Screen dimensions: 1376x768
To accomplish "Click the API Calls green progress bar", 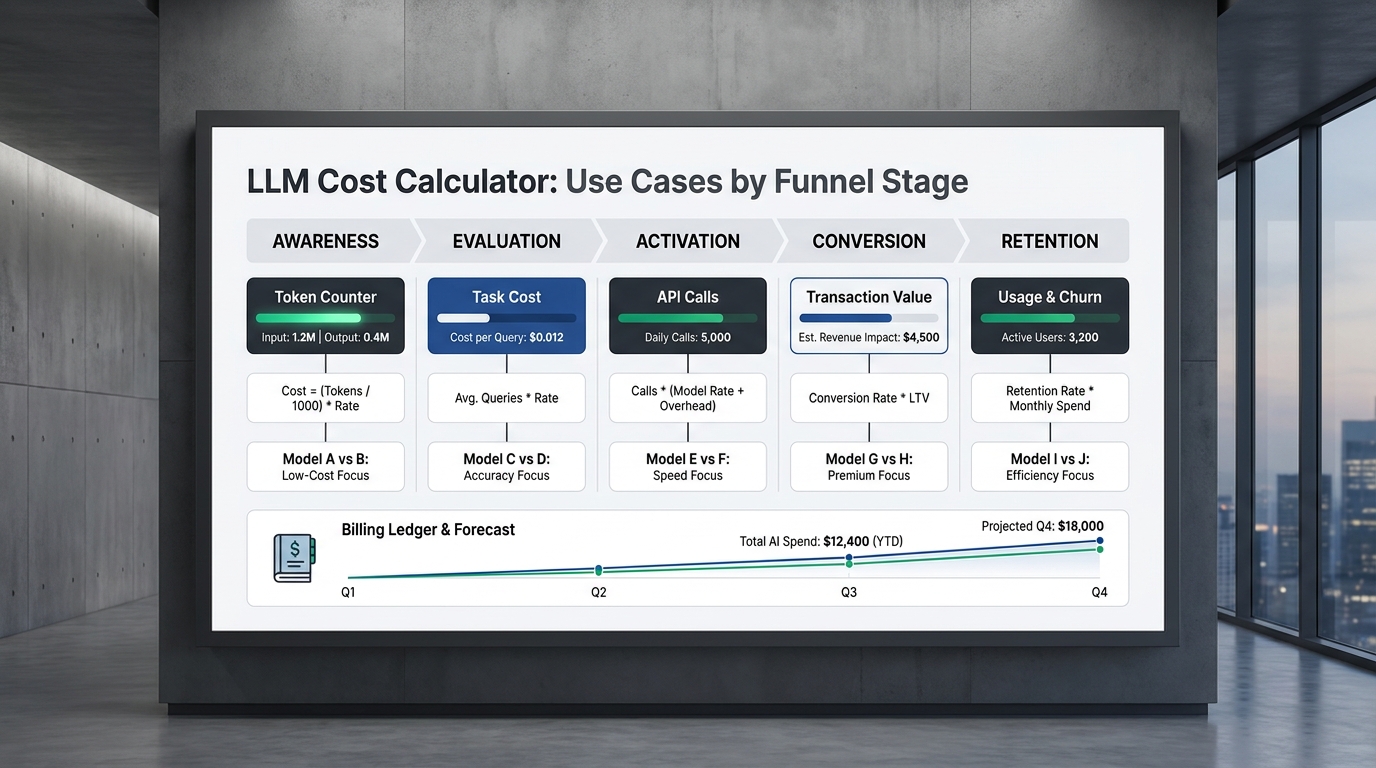I will coord(688,318).
